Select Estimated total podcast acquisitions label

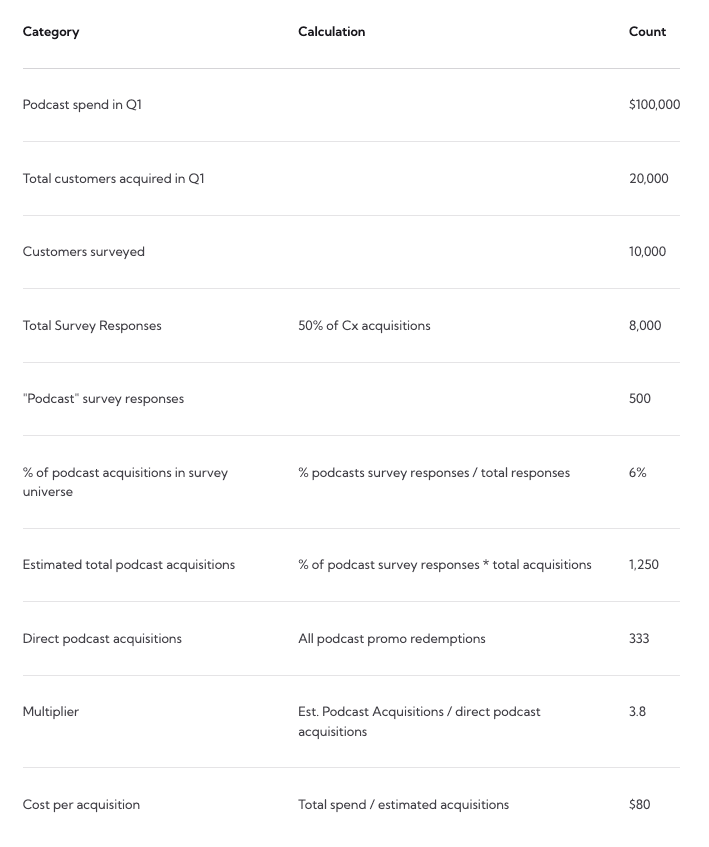129,565
